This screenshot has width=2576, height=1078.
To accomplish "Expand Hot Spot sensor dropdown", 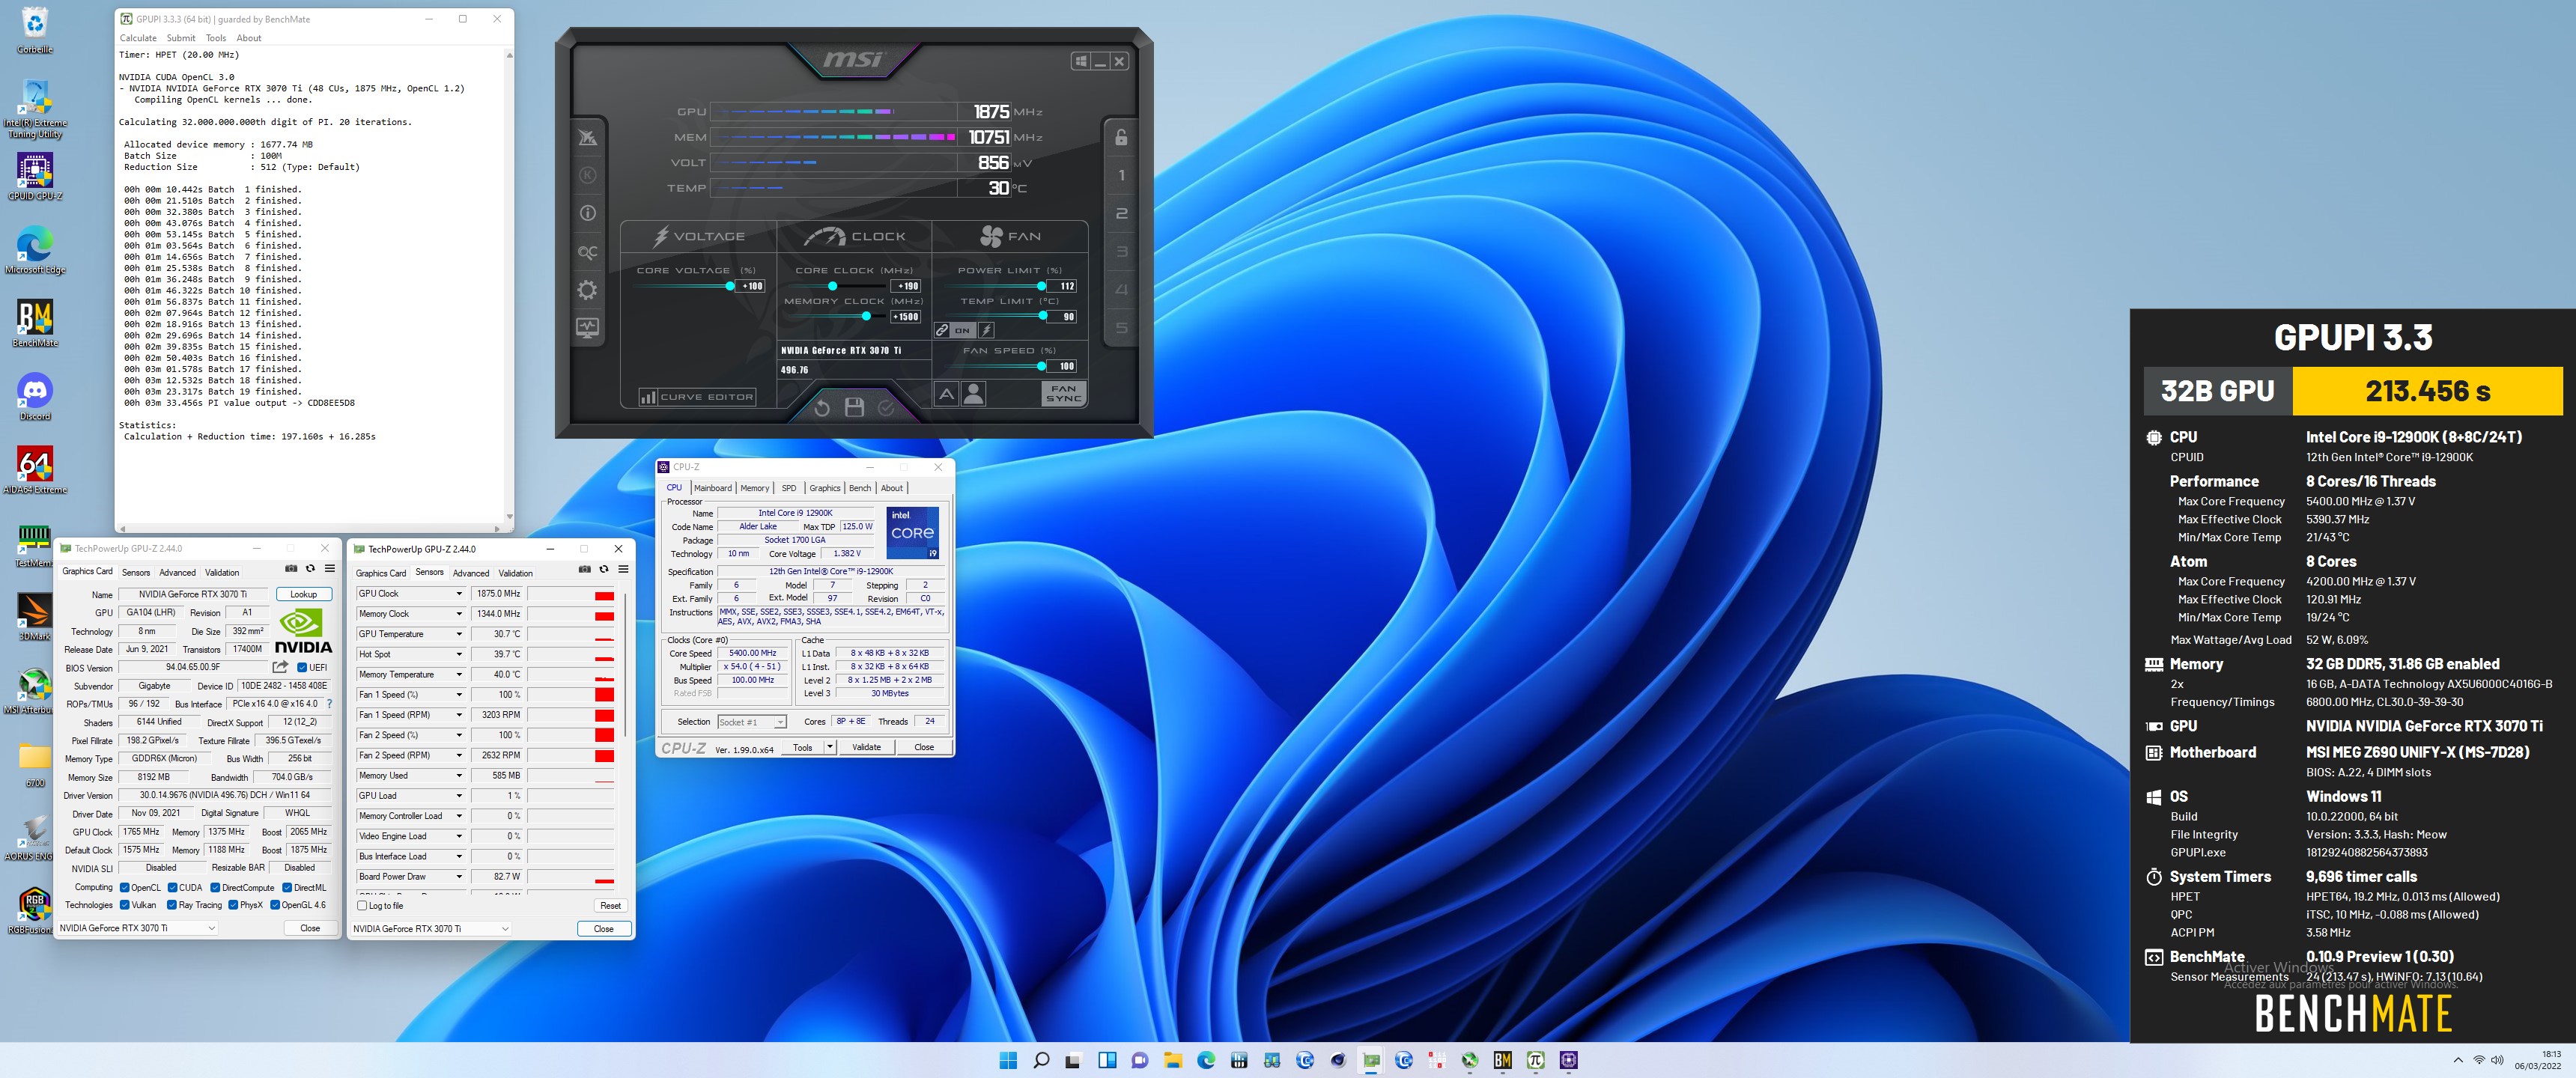I will [x=459, y=654].
